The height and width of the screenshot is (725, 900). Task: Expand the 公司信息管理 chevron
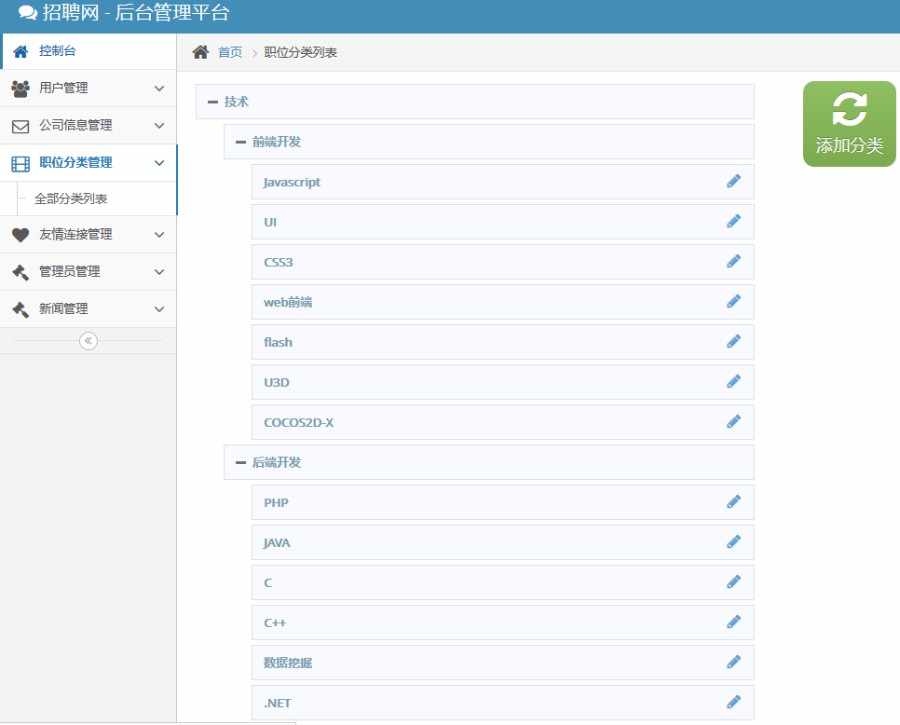point(160,126)
